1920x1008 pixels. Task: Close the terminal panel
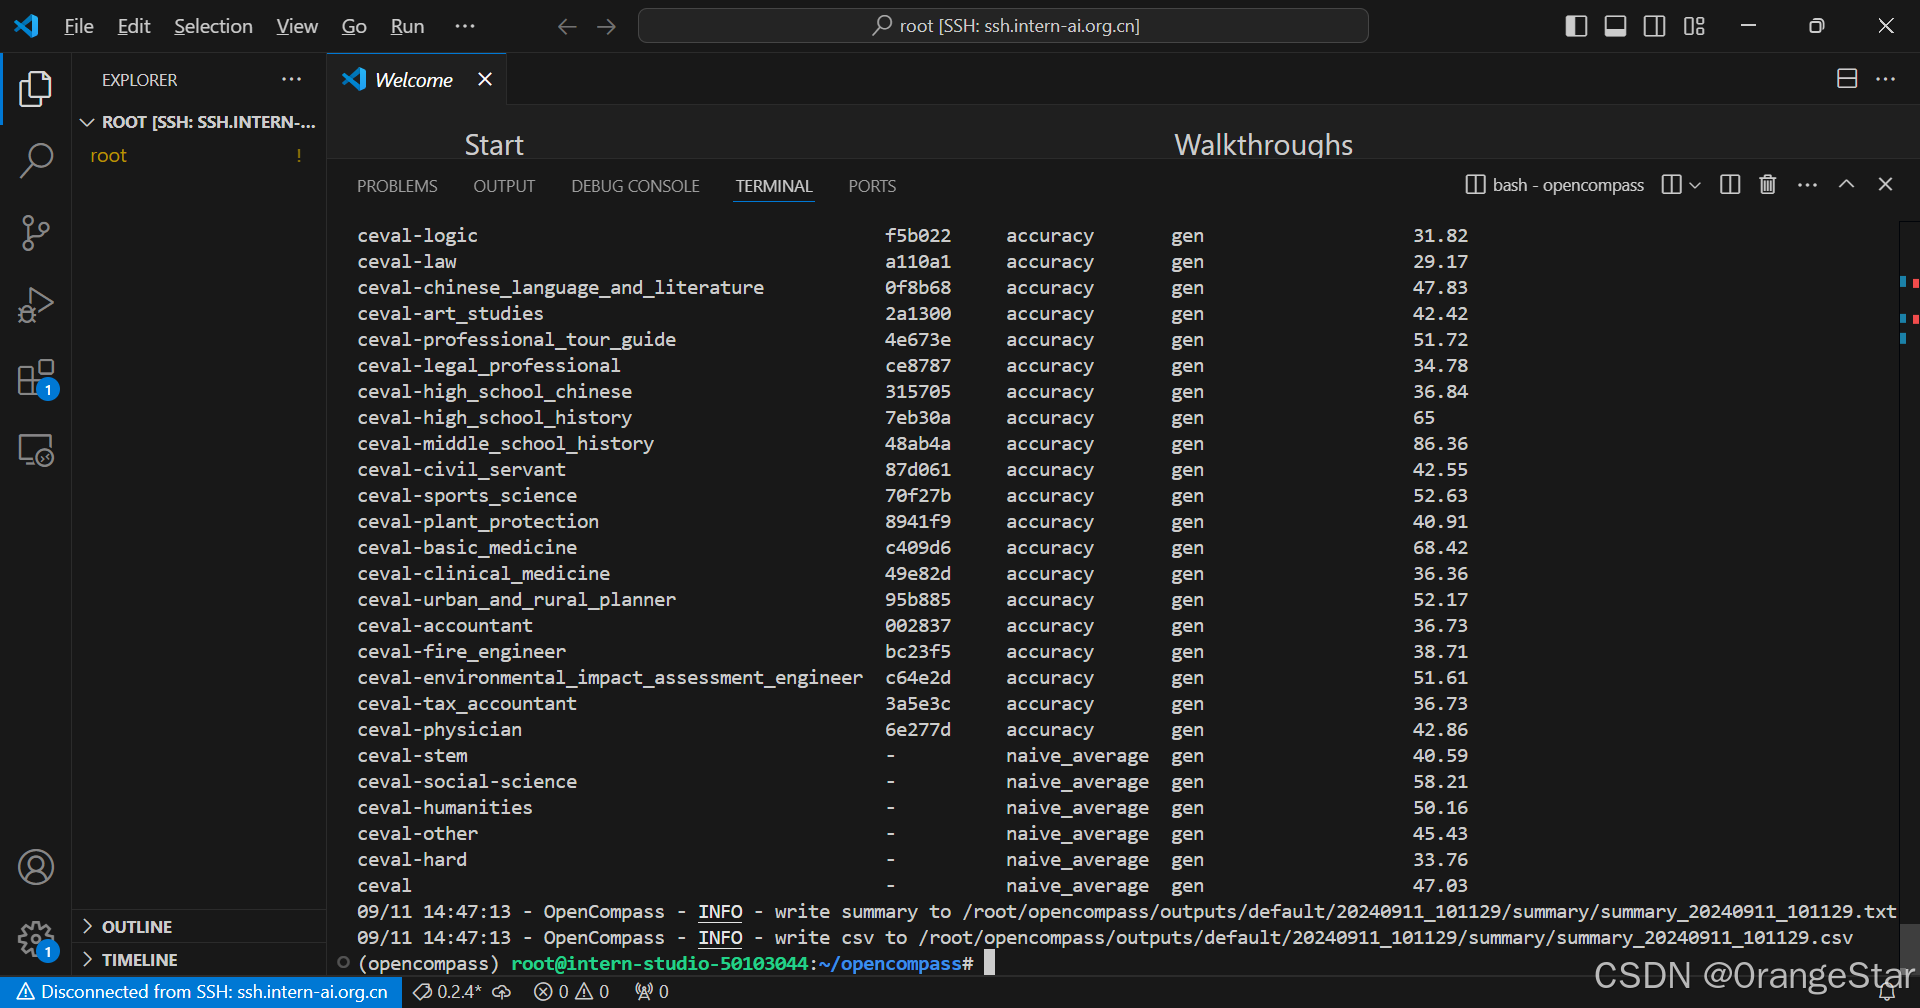1885,184
